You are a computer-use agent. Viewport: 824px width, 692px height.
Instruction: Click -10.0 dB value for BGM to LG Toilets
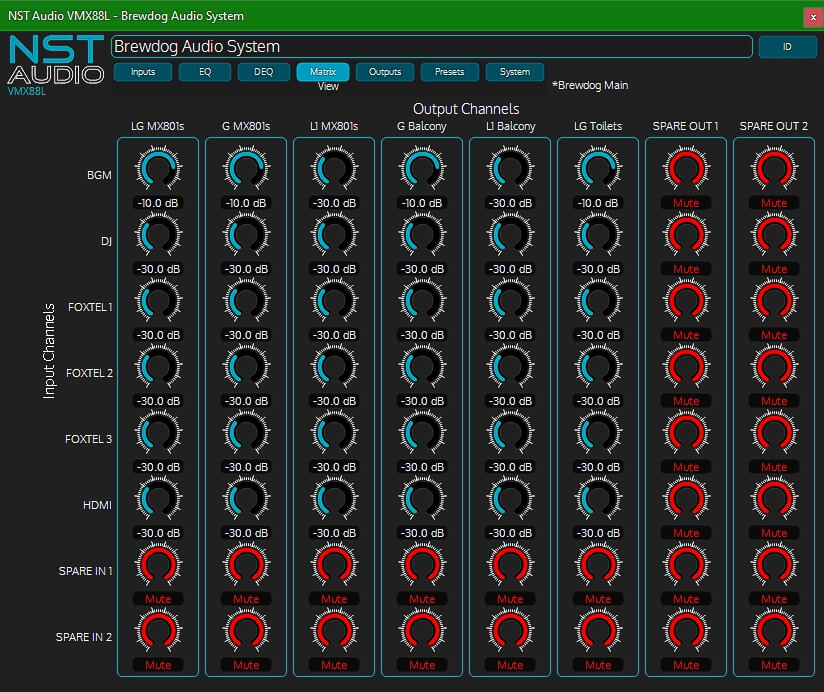pos(598,203)
